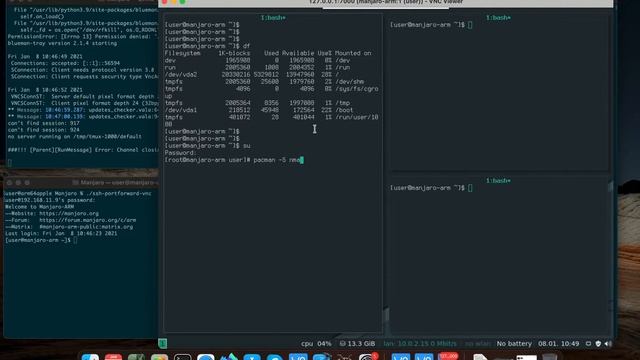Click the 'su' command line
640x360 pixels.
[207, 146]
